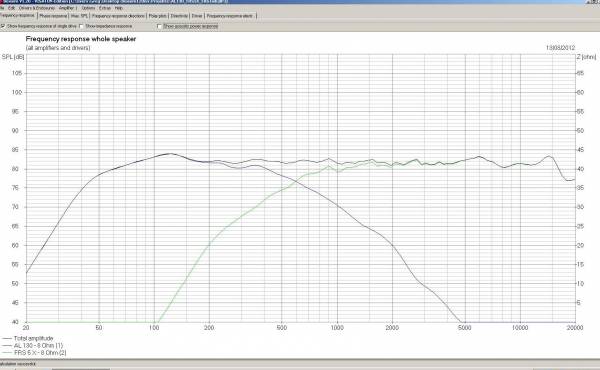Screen dimensions: 600x370
Task: Open the Drivers & Enclosures menu
Action: click(37, 8)
